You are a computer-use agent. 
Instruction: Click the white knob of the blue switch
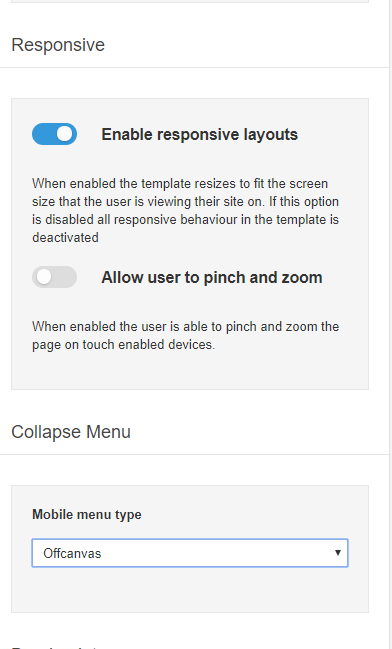(65, 134)
